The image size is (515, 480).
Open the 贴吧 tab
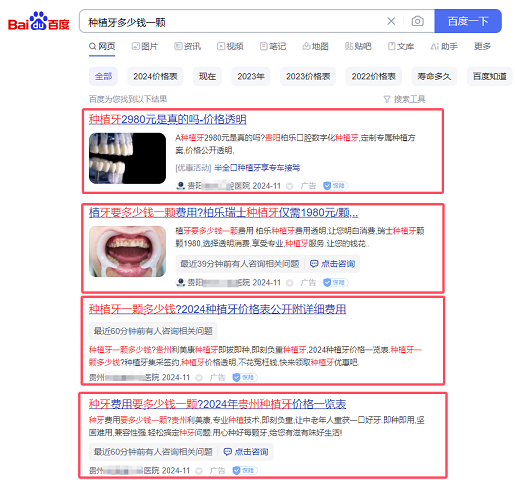pyautogui.click(x=358, y=46)
